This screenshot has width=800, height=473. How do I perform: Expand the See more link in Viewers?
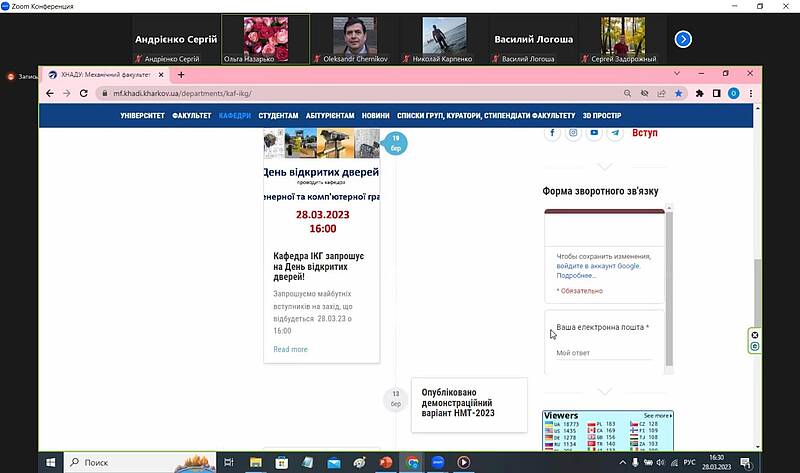pyautogui.click(x=657, y=415)
